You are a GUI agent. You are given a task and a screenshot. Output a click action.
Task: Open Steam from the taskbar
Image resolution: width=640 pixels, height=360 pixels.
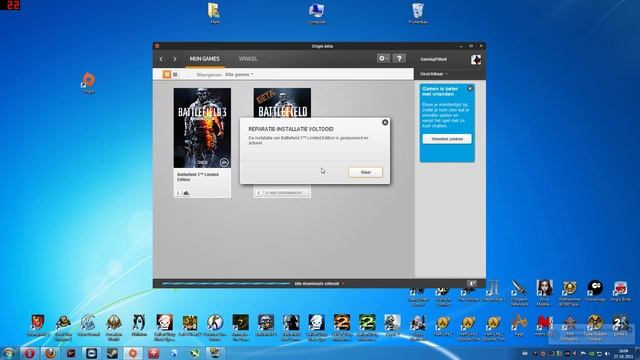[x=112, y=353]
